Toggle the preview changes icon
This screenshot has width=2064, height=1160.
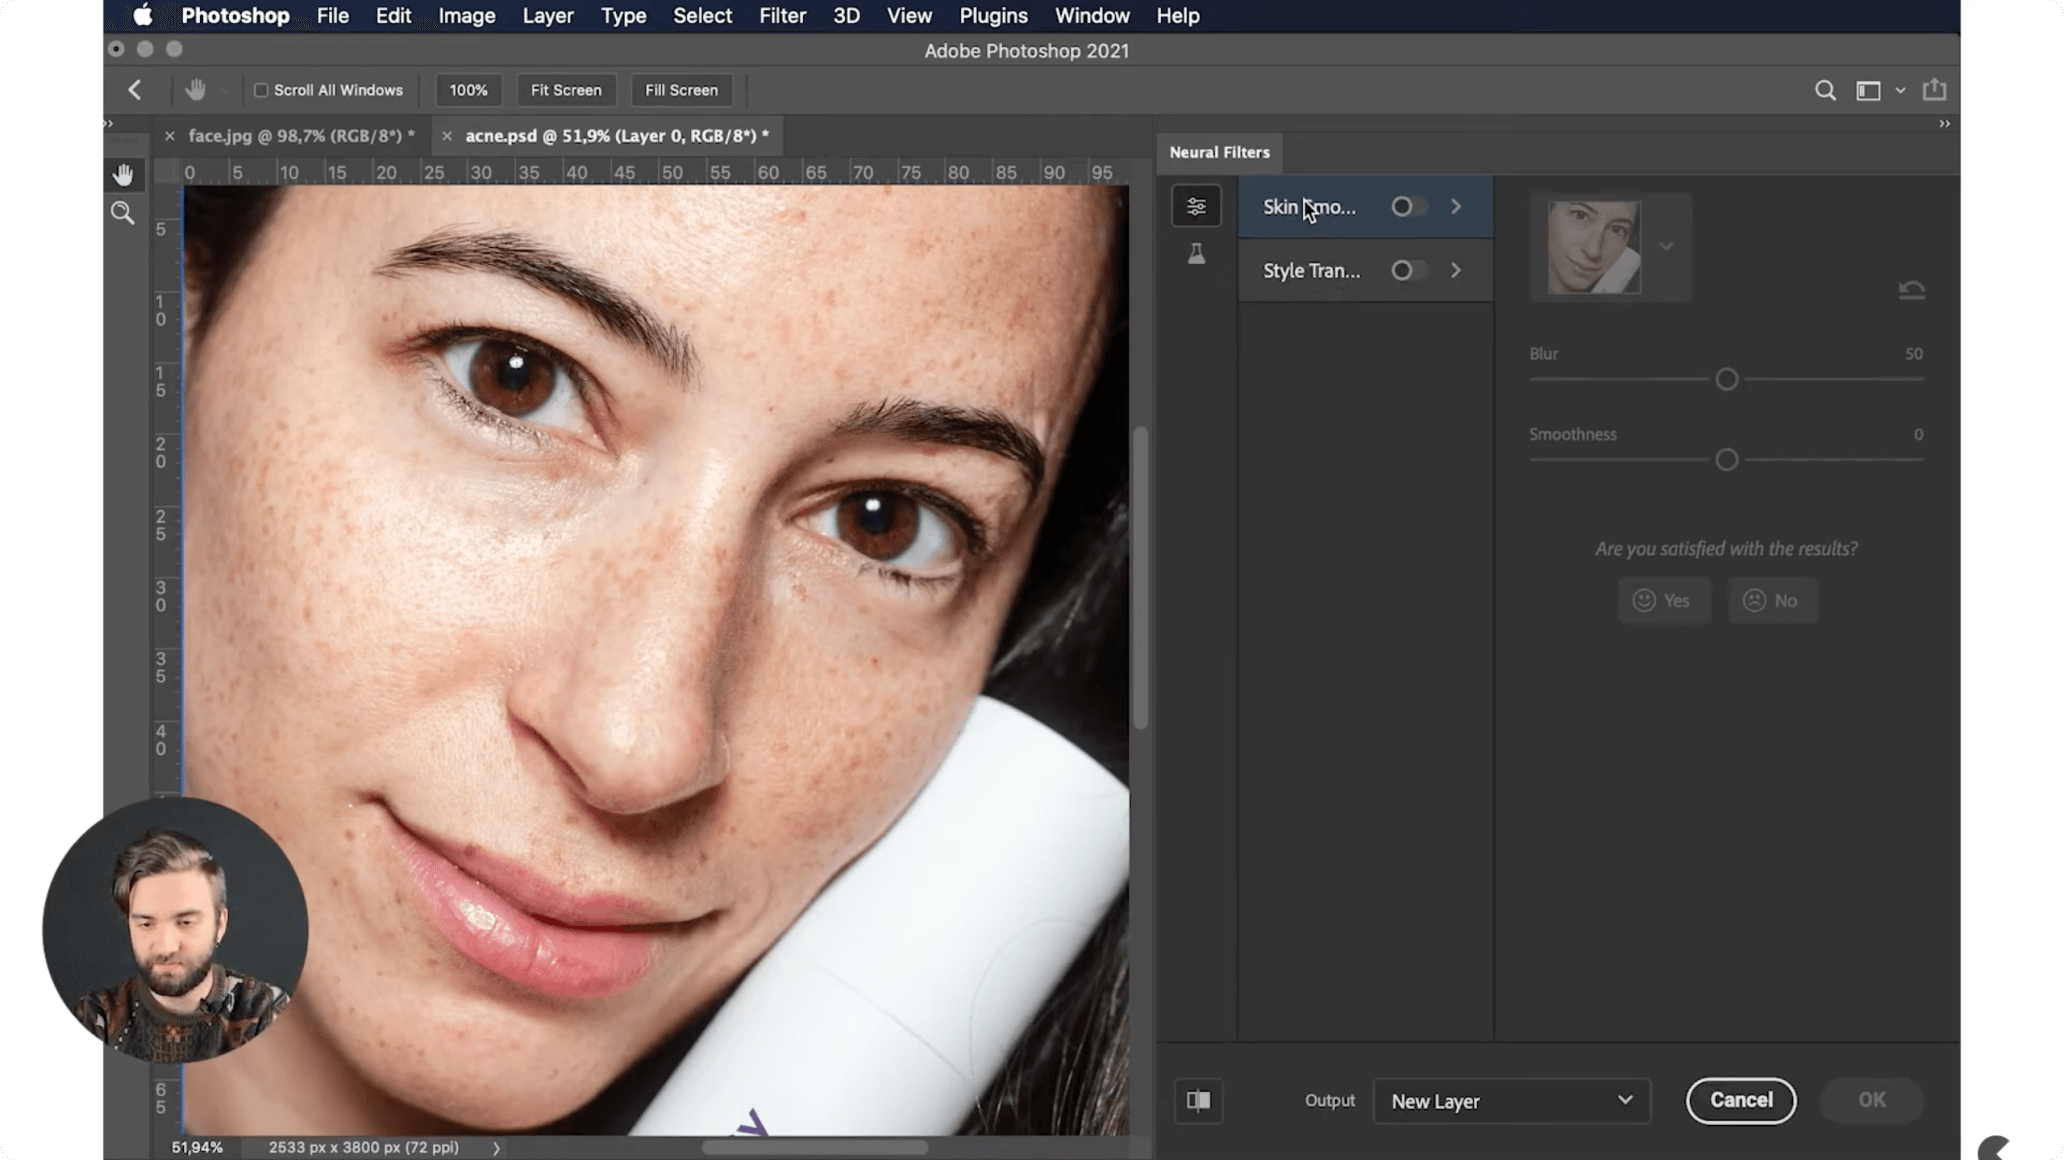click(1198, 1100)
